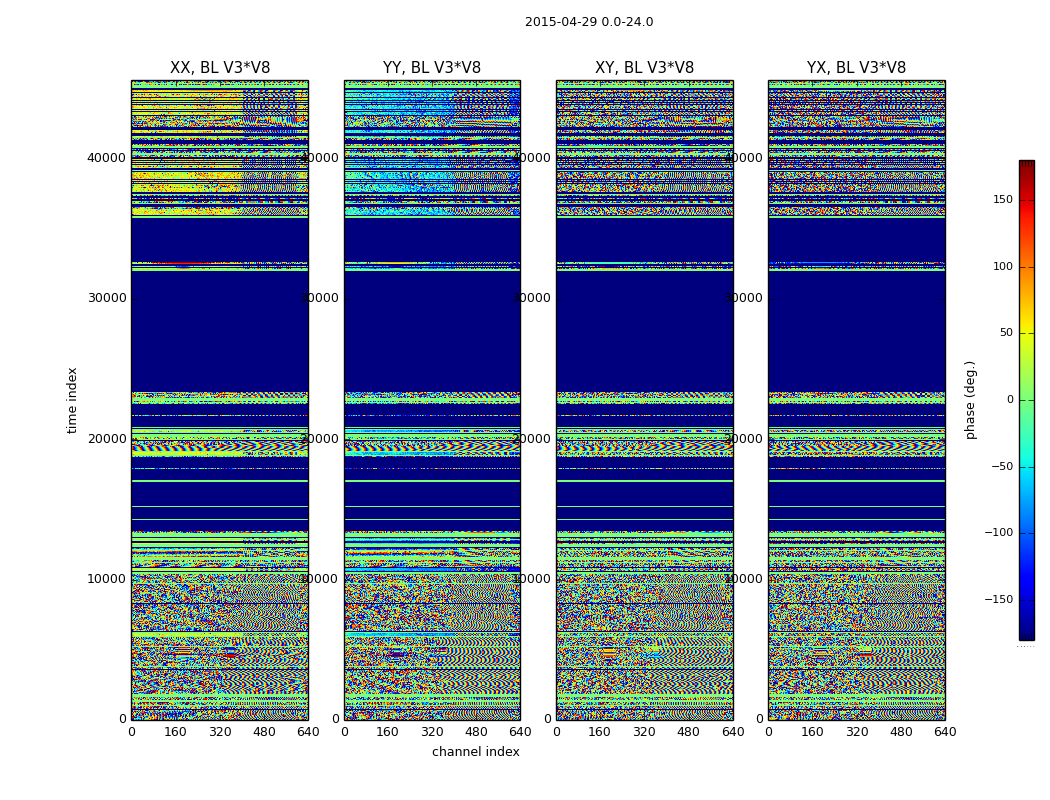Select the 'YY, BL V3*V8' panel title
1050x800 pixels.
[x=432, y=68]
